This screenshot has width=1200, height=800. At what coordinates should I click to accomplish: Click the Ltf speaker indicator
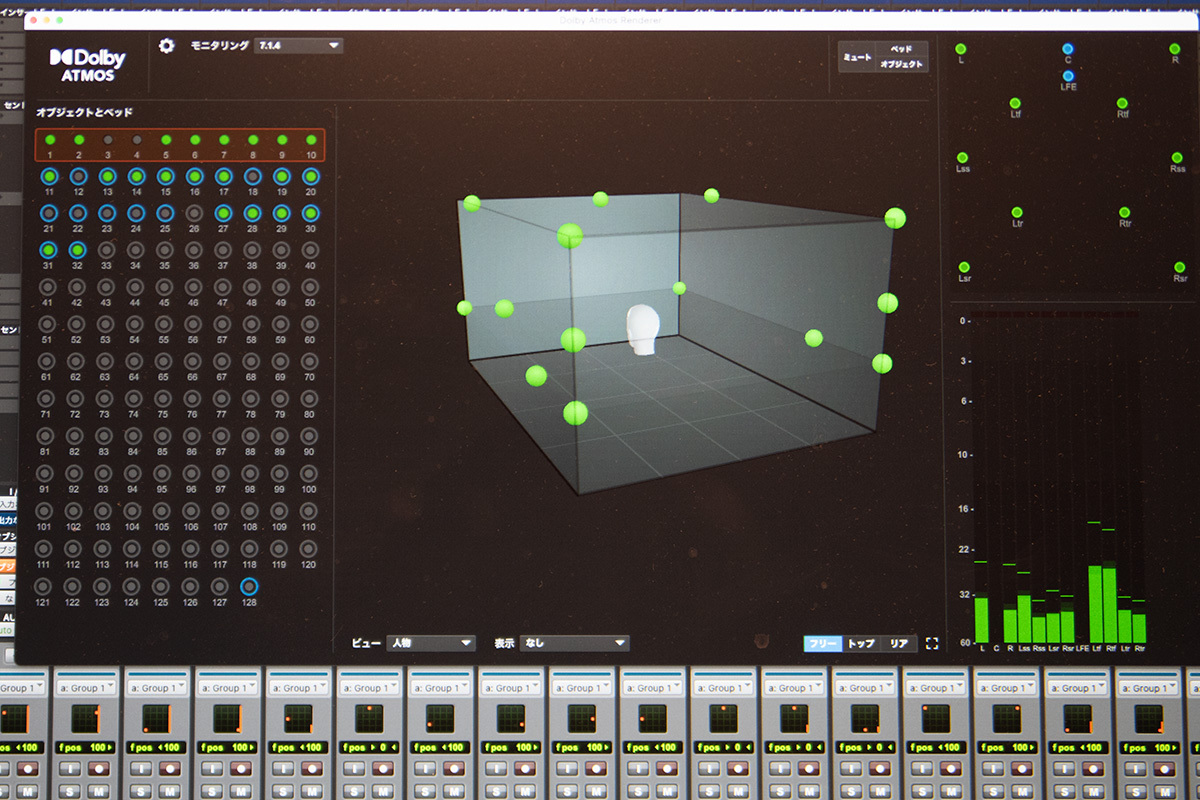(x=1015, y=103)
